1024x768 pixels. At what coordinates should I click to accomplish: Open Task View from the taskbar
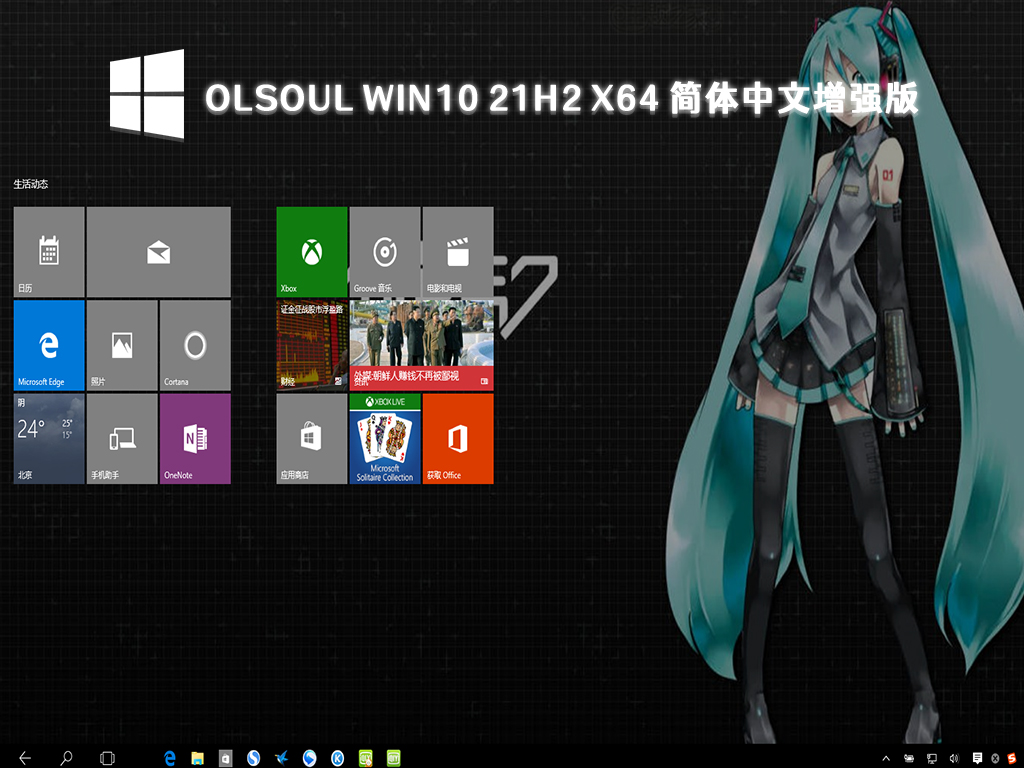108,758
